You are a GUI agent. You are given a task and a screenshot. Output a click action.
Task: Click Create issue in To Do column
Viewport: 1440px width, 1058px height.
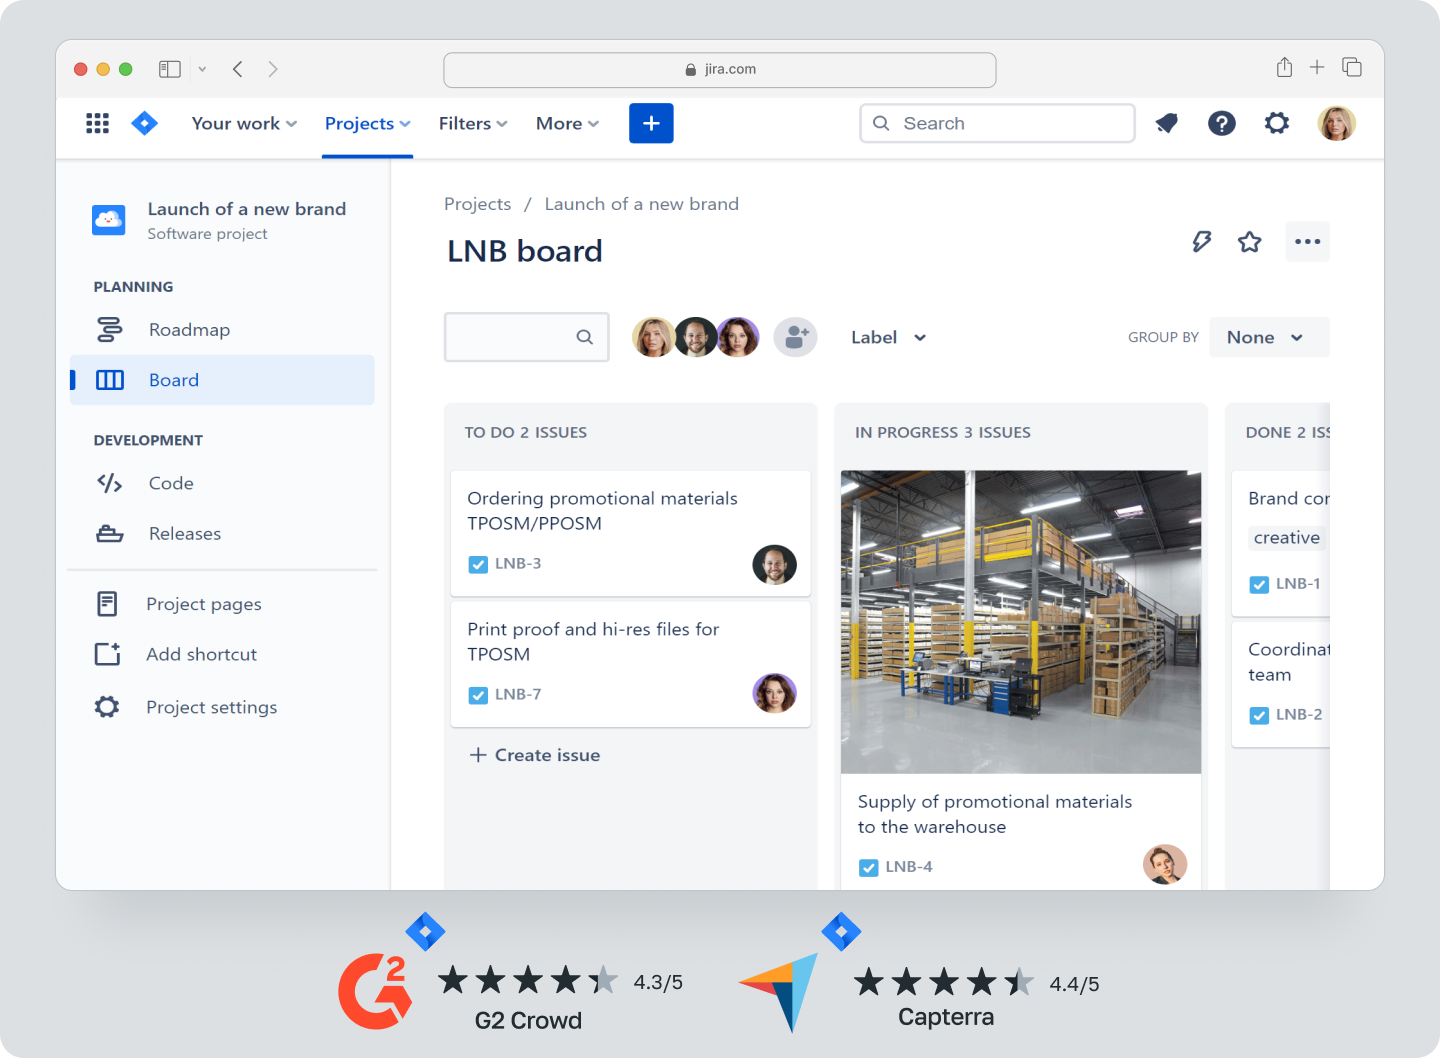click(535, 755)
